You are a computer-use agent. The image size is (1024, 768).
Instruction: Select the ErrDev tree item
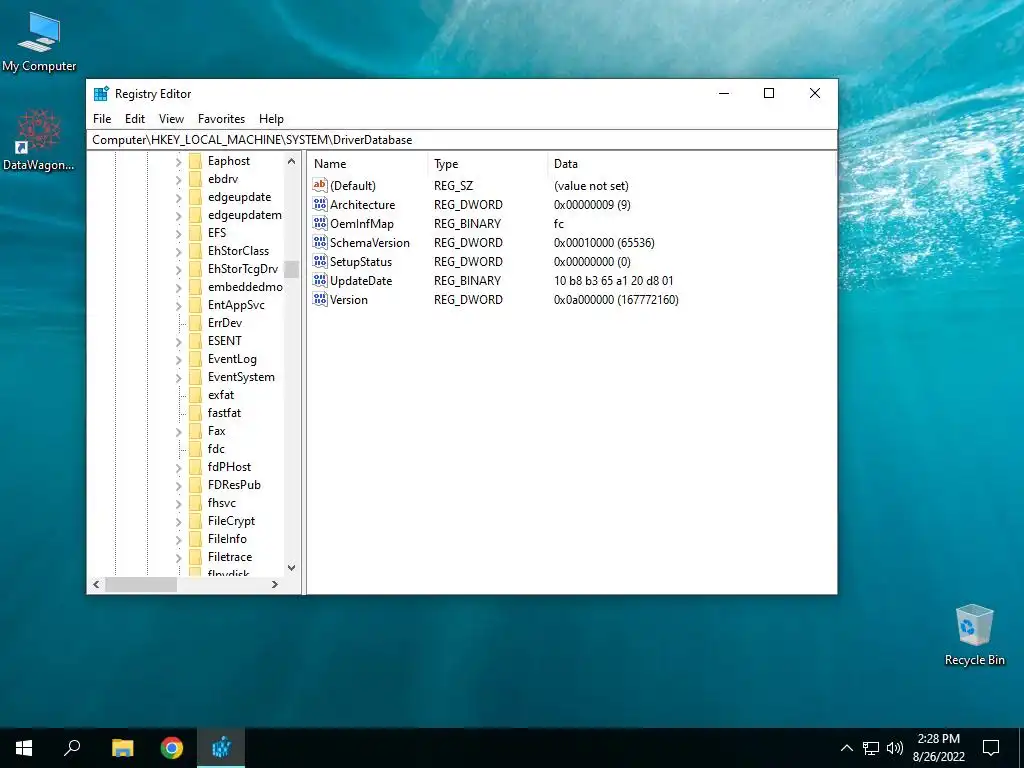click(225, 323)
